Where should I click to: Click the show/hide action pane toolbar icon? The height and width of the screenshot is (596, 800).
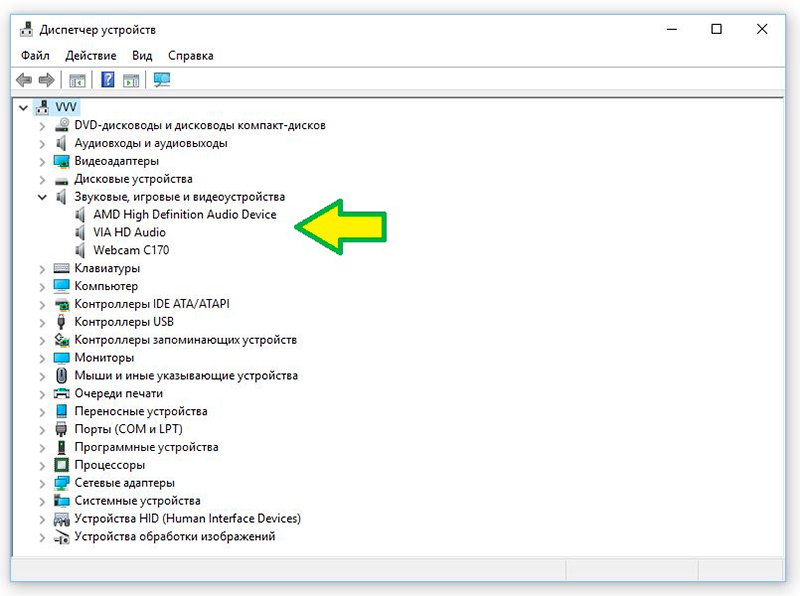tap(131, 80)
